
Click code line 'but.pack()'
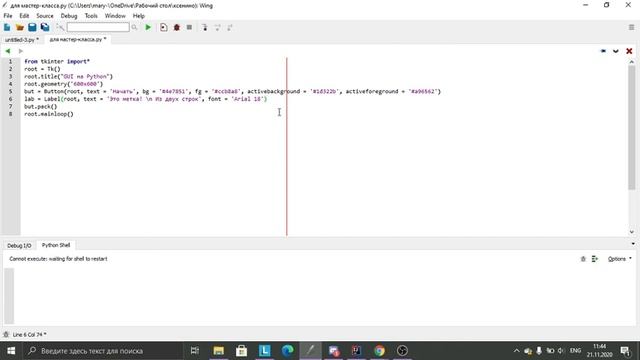[41, 107]
